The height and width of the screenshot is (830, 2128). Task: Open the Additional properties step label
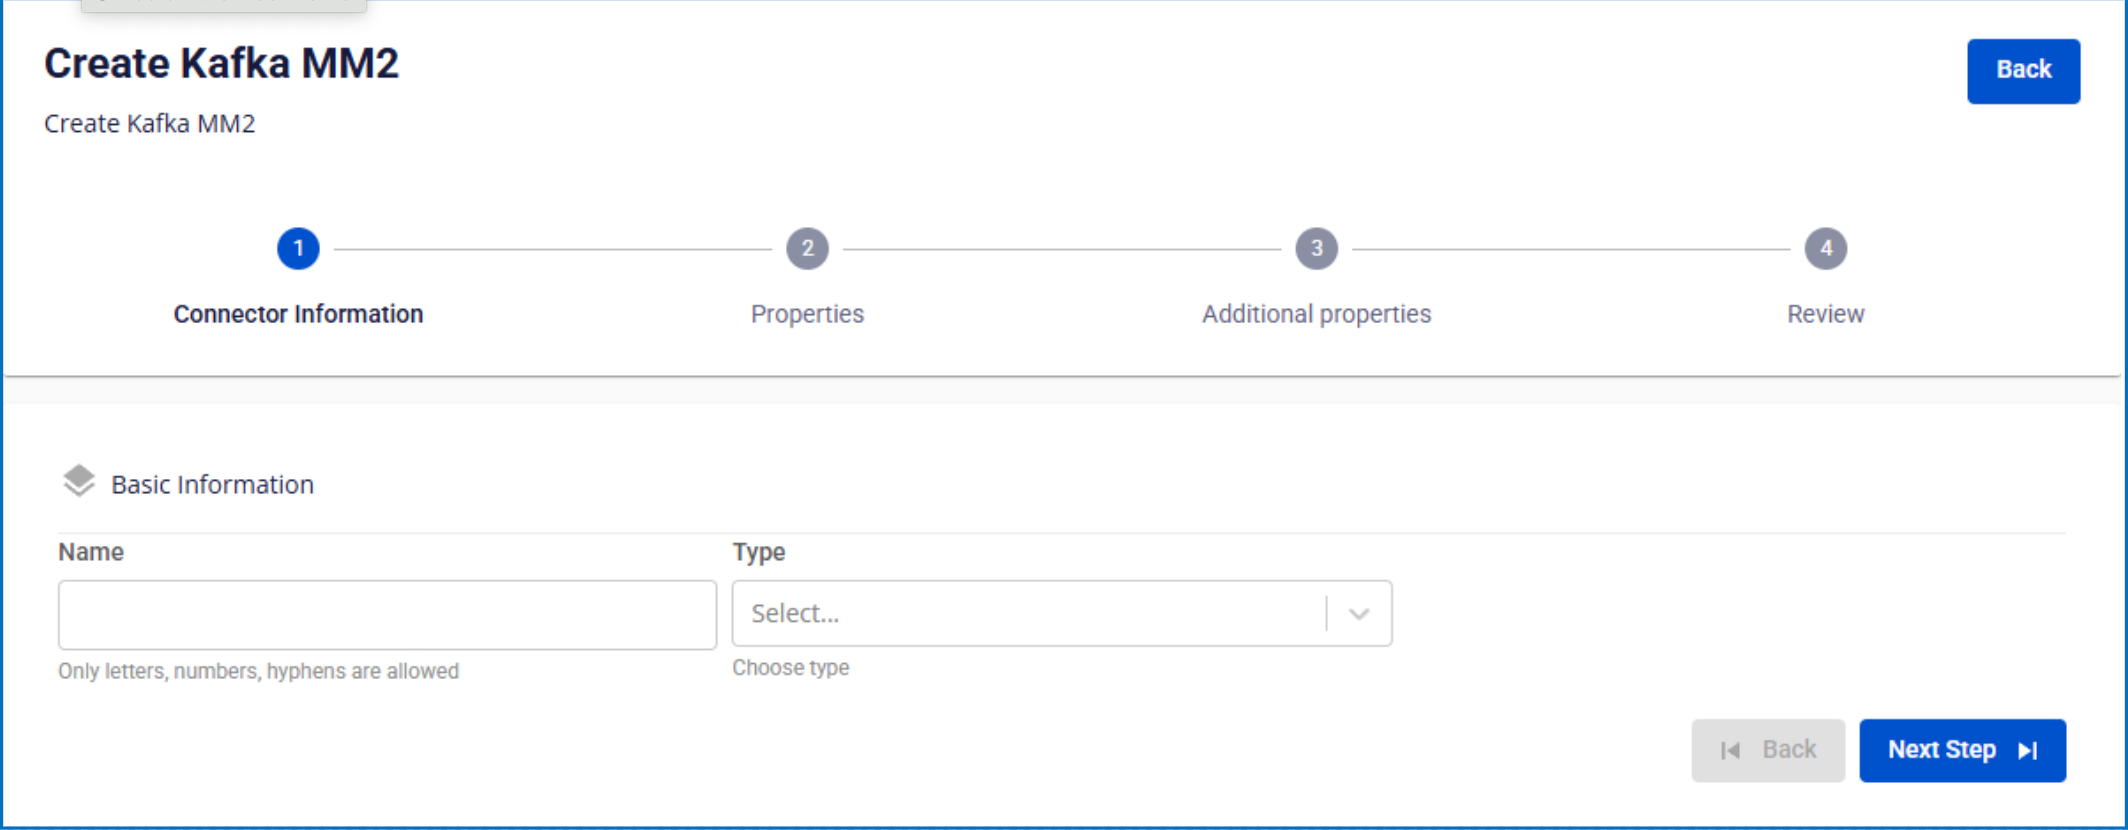[1316, 314]
